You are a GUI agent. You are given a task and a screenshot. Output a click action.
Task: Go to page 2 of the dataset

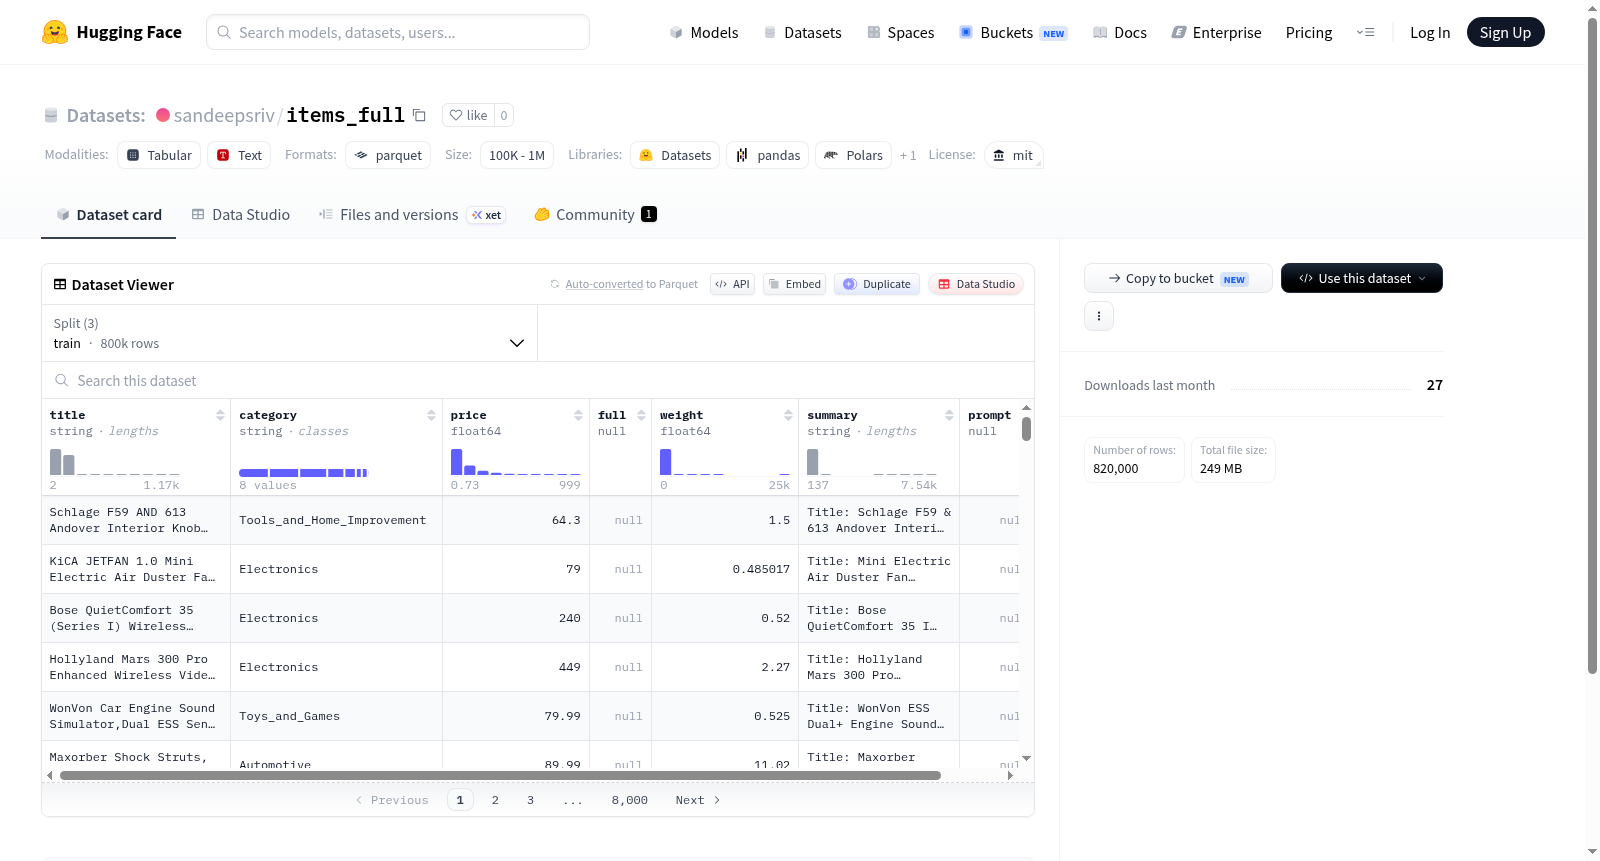(x=495, y=800)
